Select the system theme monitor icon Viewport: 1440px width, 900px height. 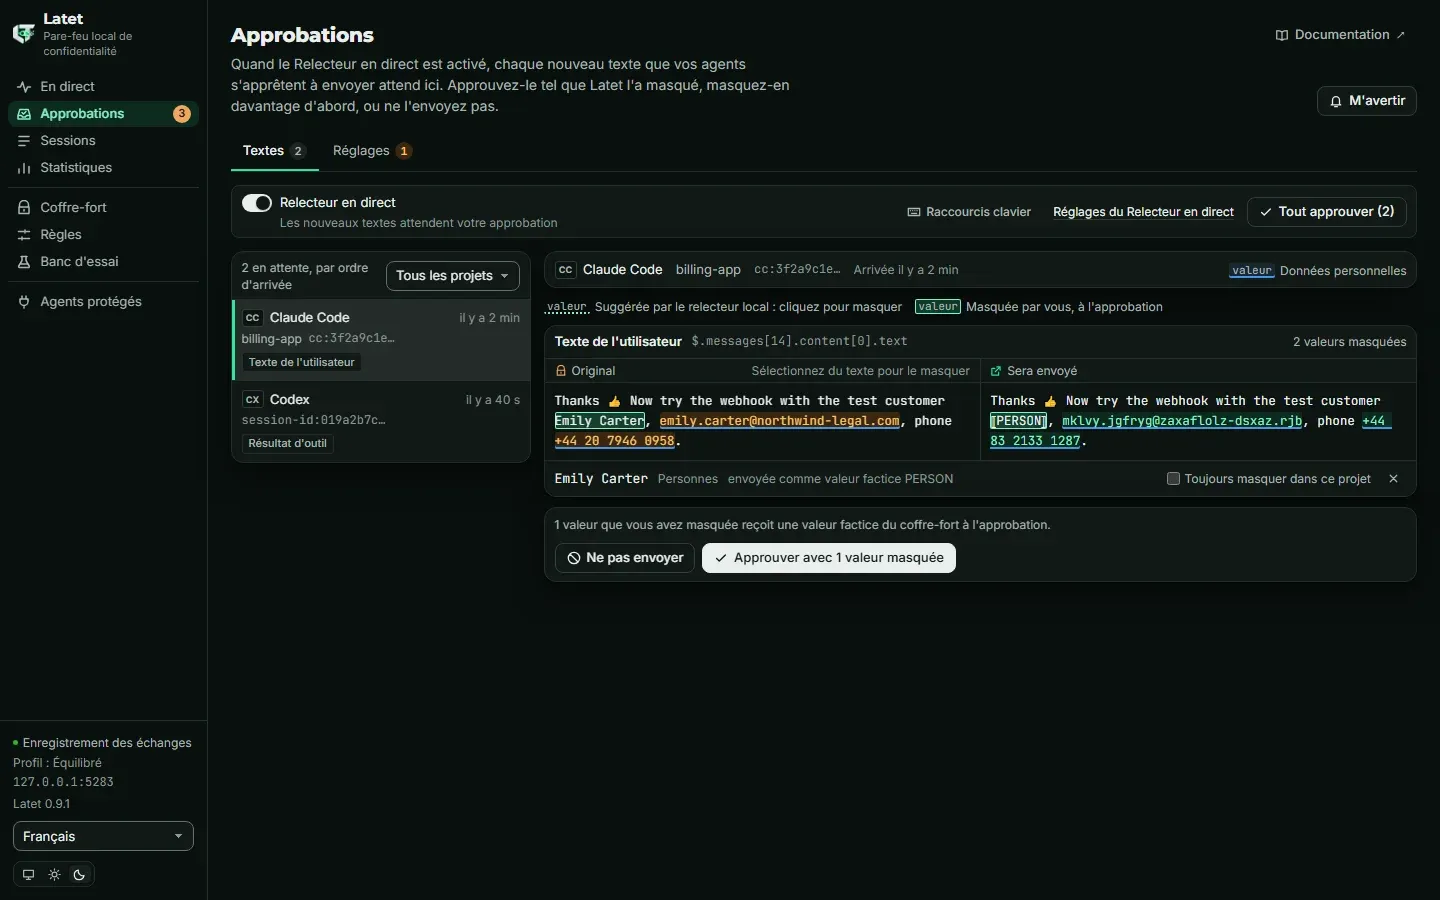[28, 875]
